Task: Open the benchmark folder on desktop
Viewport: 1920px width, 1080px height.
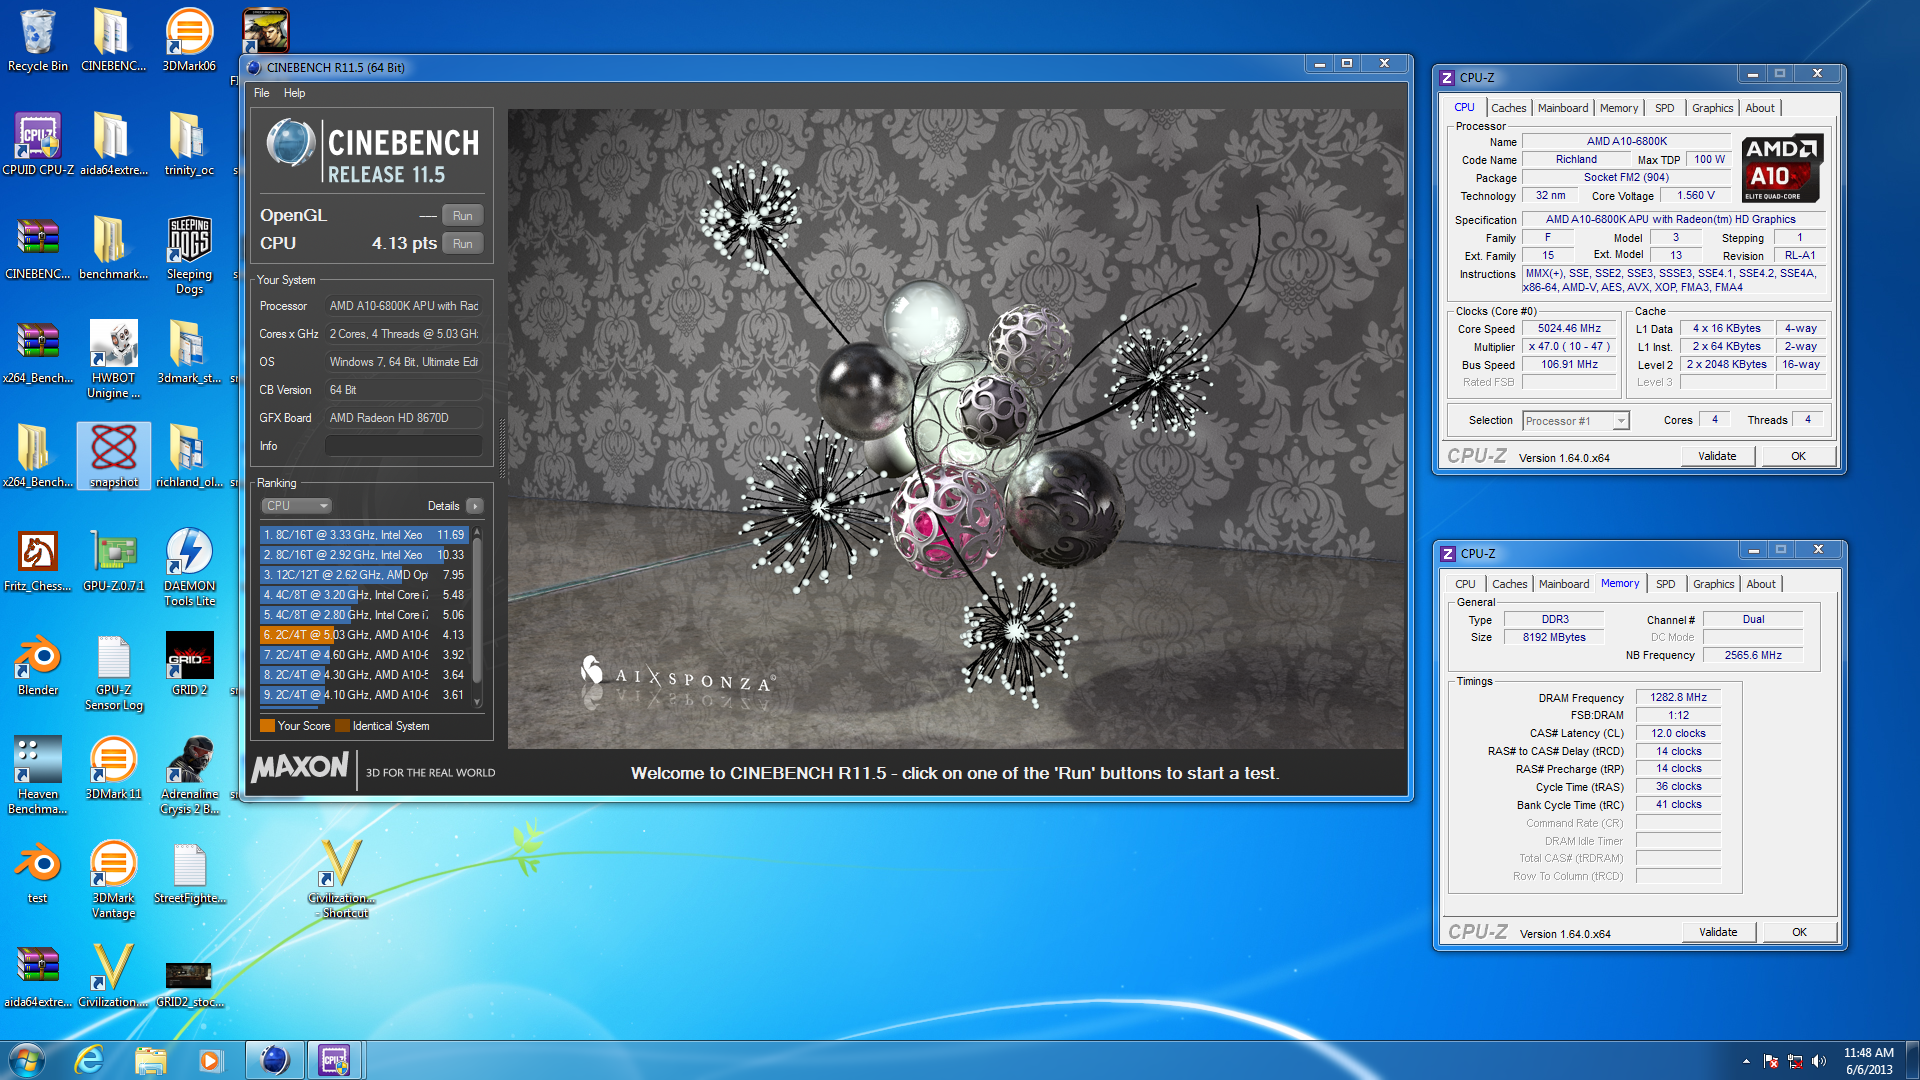Action: click(113, 249)
